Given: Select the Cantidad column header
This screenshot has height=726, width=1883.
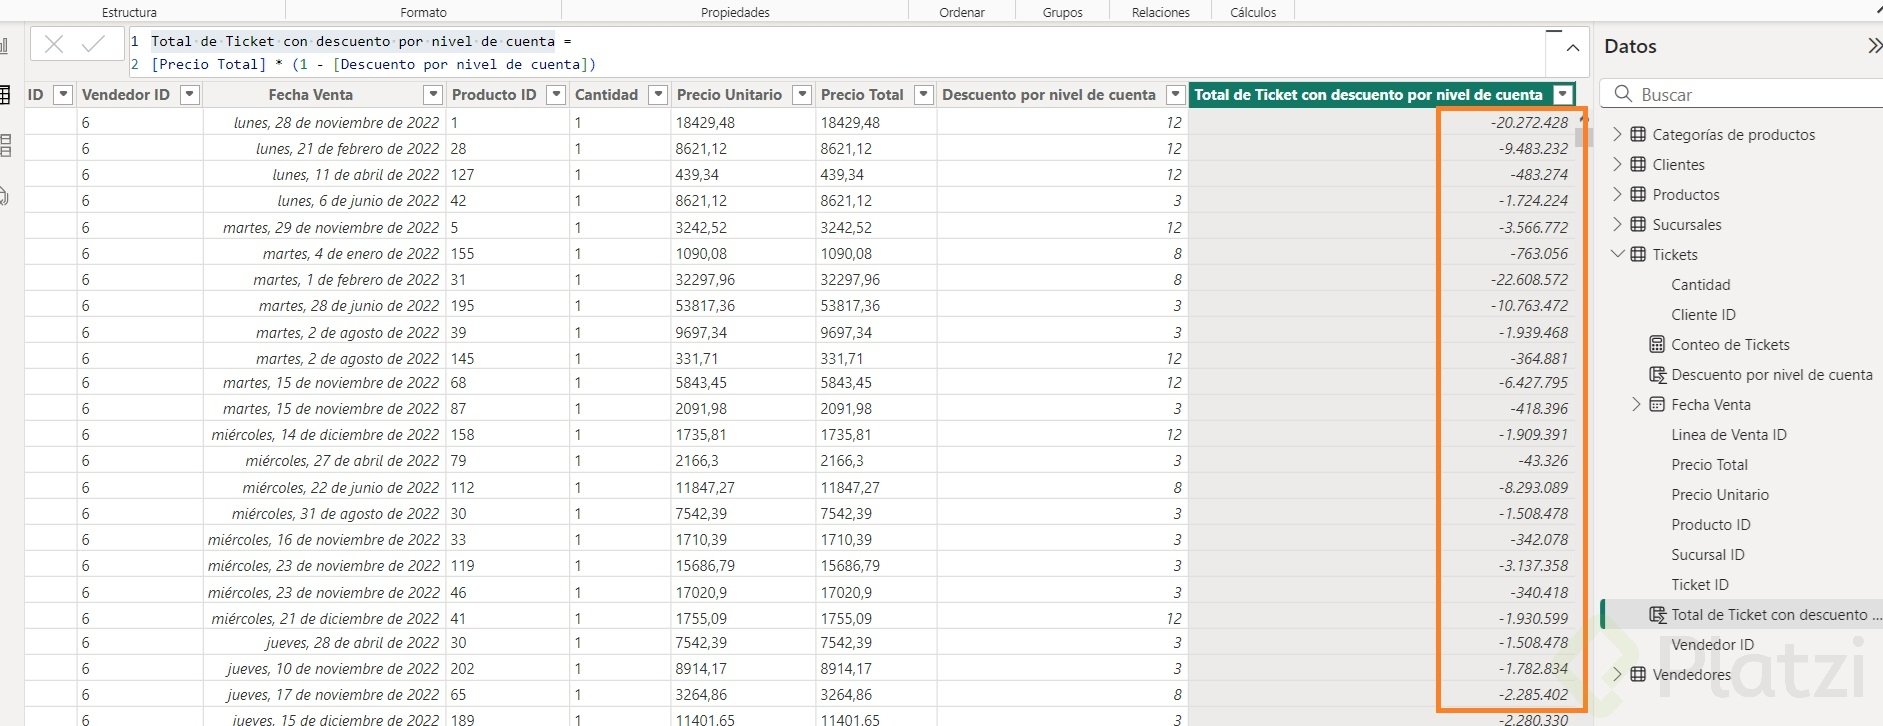Looking at the screenshot, I should (x=606, y=95).
